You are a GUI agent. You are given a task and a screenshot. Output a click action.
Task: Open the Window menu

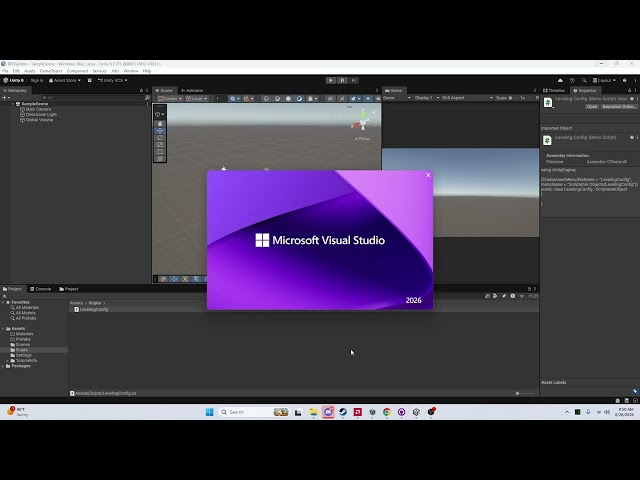pyautogui.click(x=131, y=71)
